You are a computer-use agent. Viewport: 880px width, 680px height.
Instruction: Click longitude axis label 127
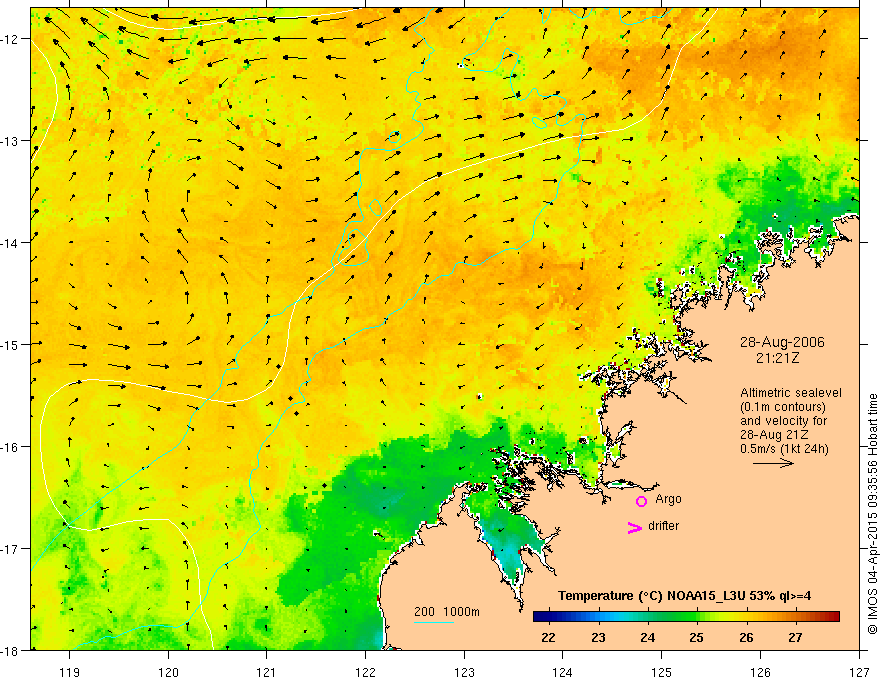click(859, 672)
